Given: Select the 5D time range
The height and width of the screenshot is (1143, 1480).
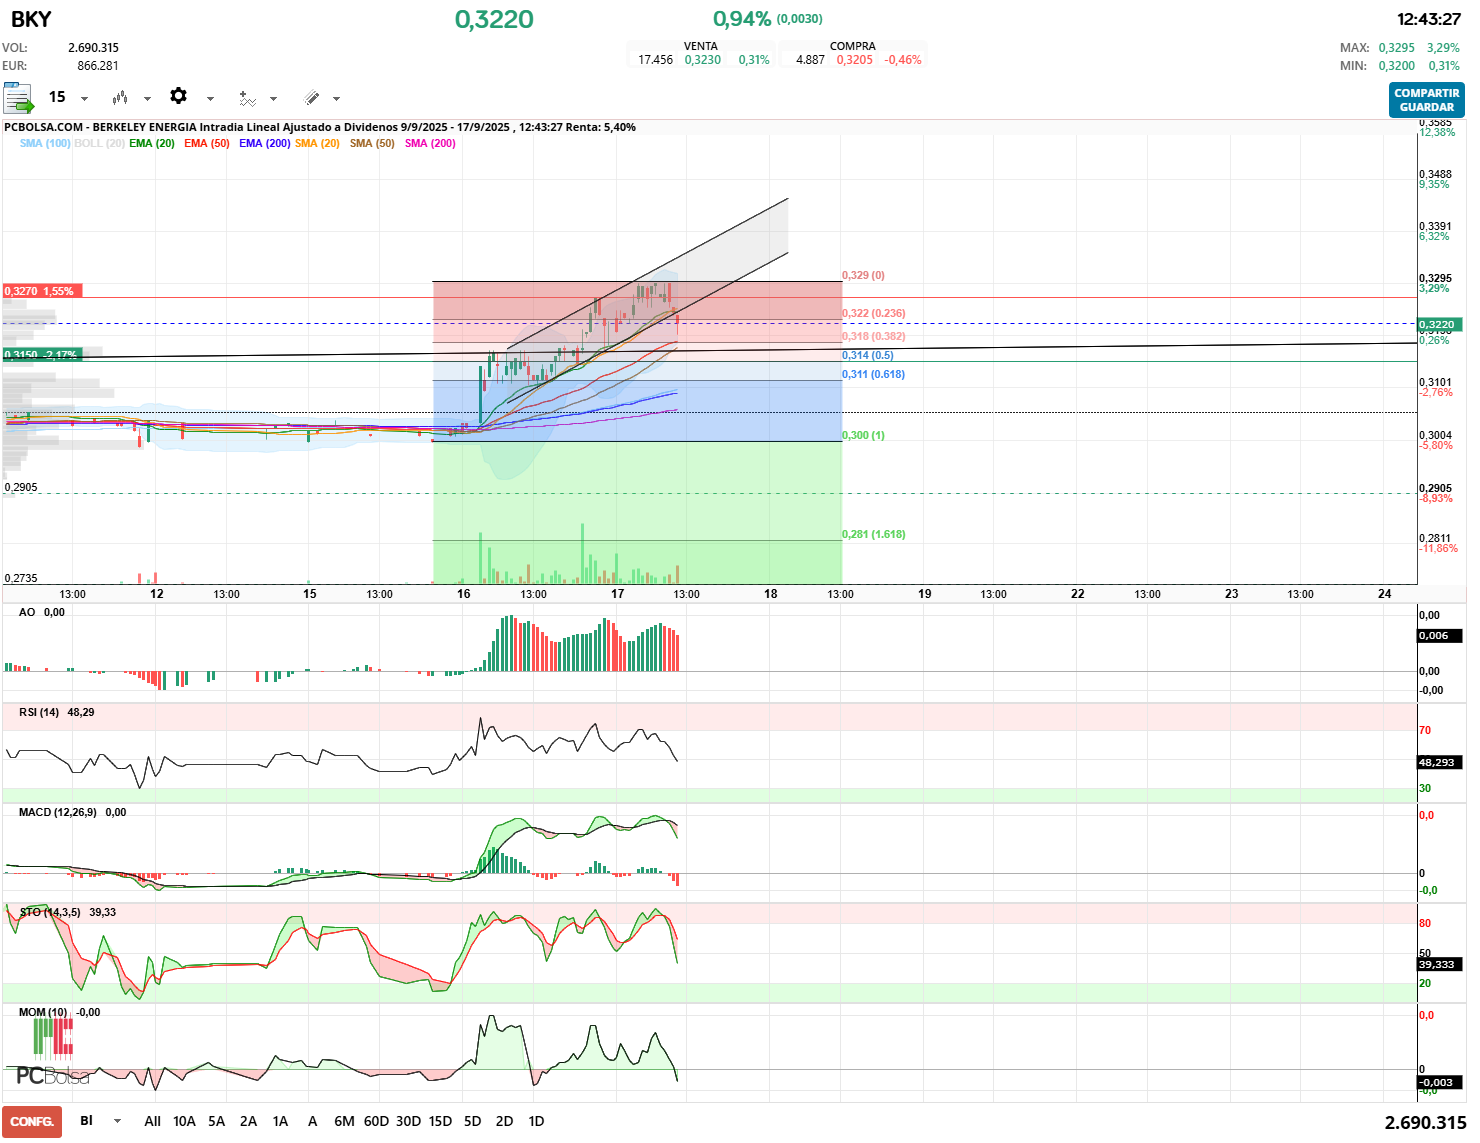Looking at the screenshot, I should click(x=473, y=1121).
